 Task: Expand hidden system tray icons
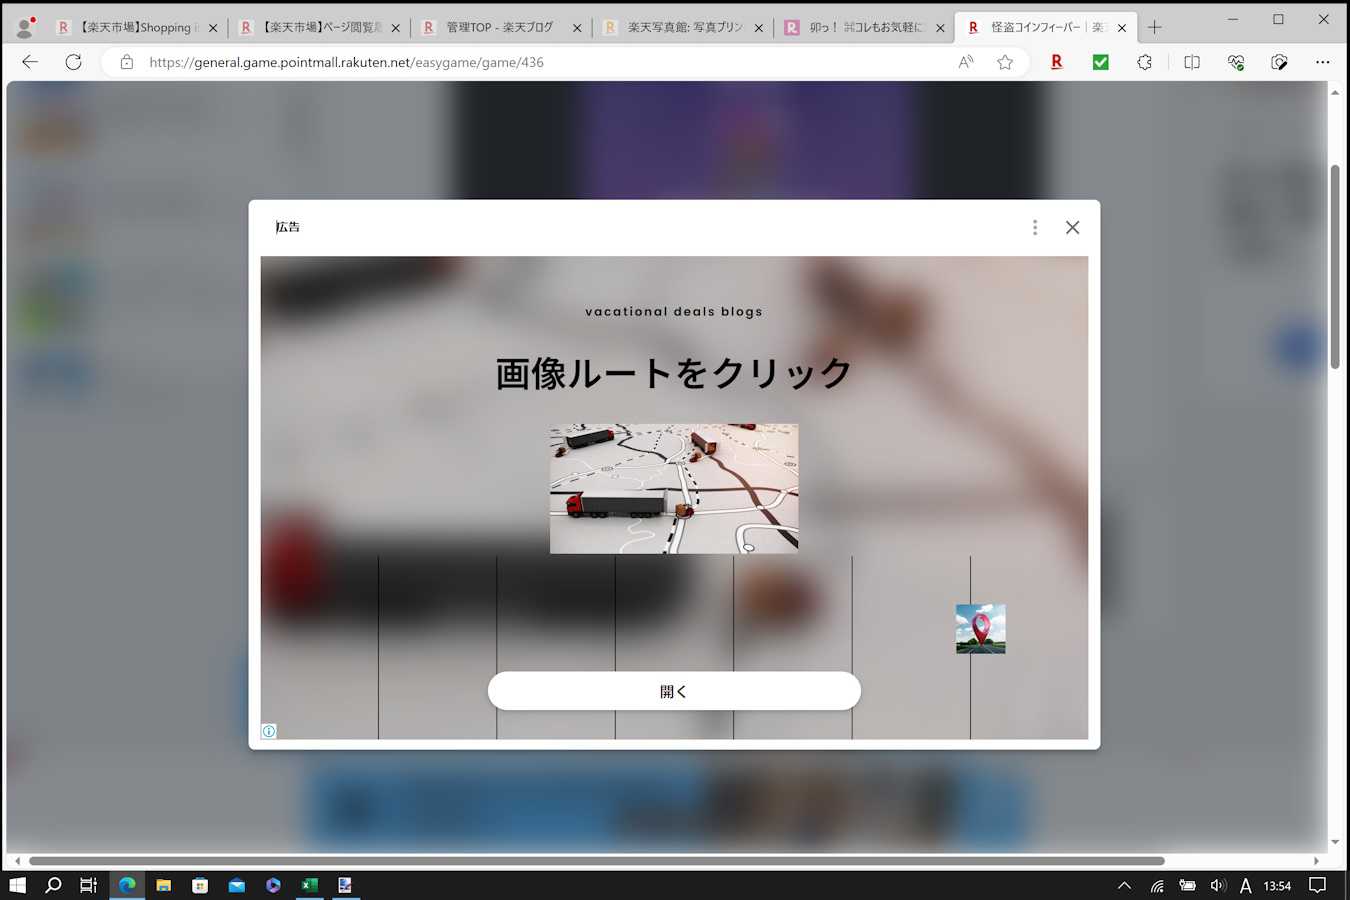pyautogui.click(x=1124, y=885)
